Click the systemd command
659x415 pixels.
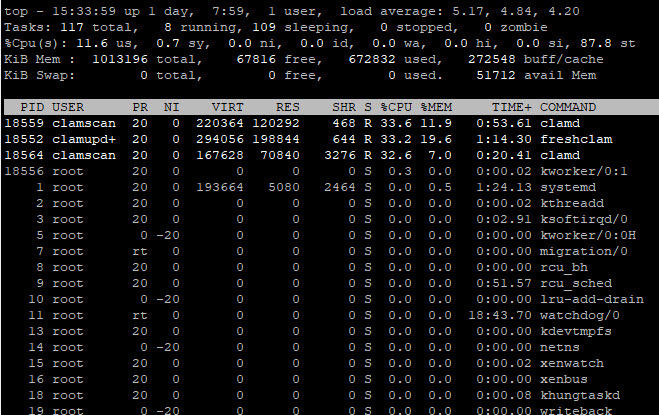click(x=568, y=187)
